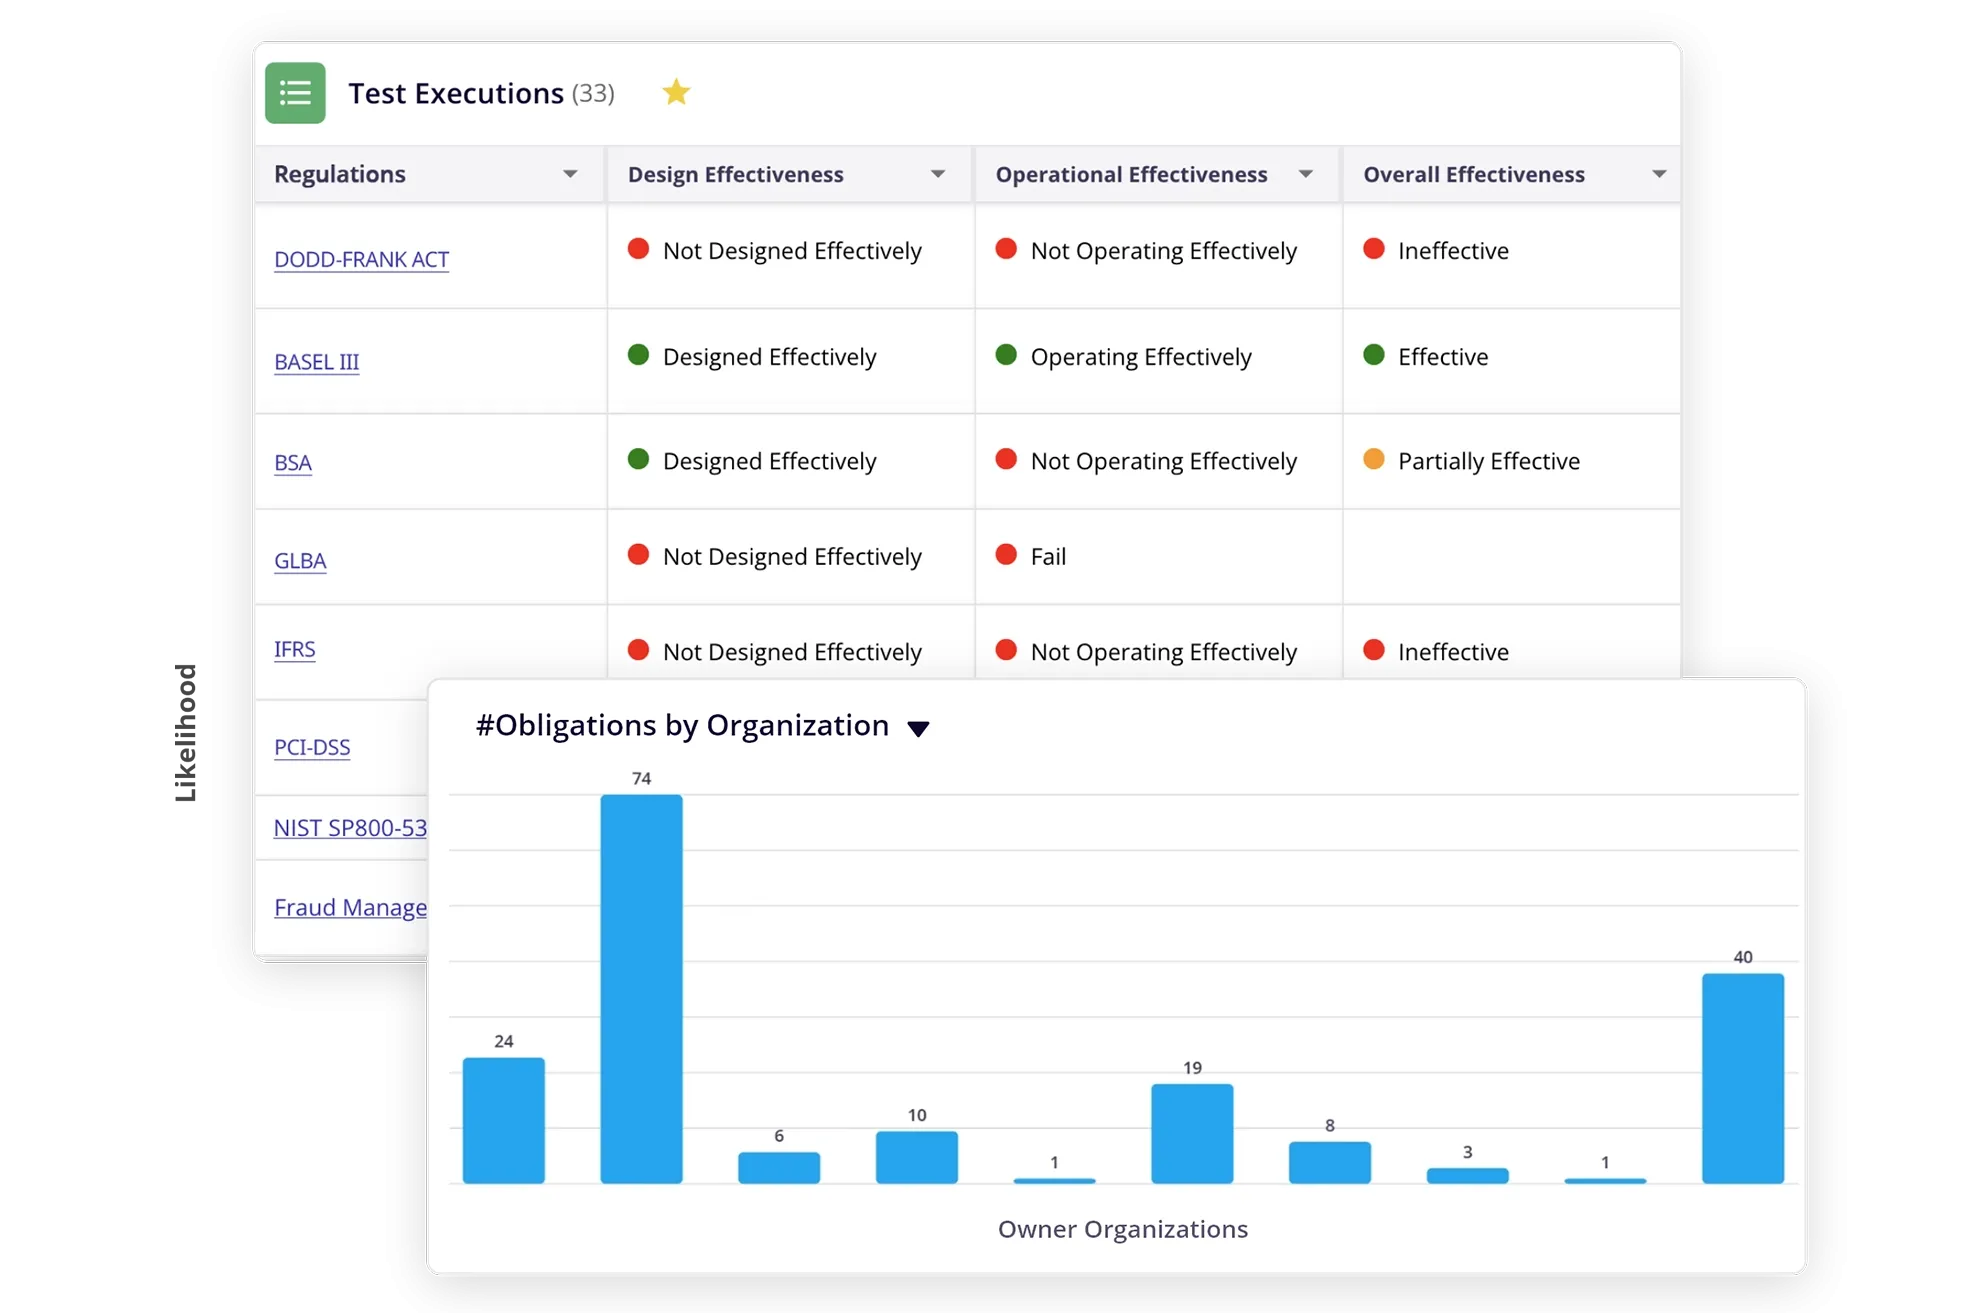The width and height of the screenshot is (1975, 1313).
Task: Click the NIST SP800-53 link
Action: [350, 828]
